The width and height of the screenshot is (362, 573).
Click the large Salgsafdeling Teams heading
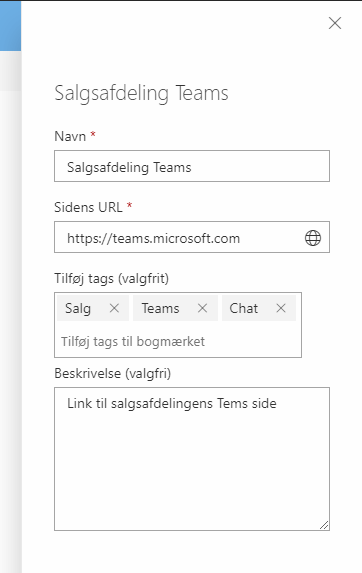(x=141, y=93)
